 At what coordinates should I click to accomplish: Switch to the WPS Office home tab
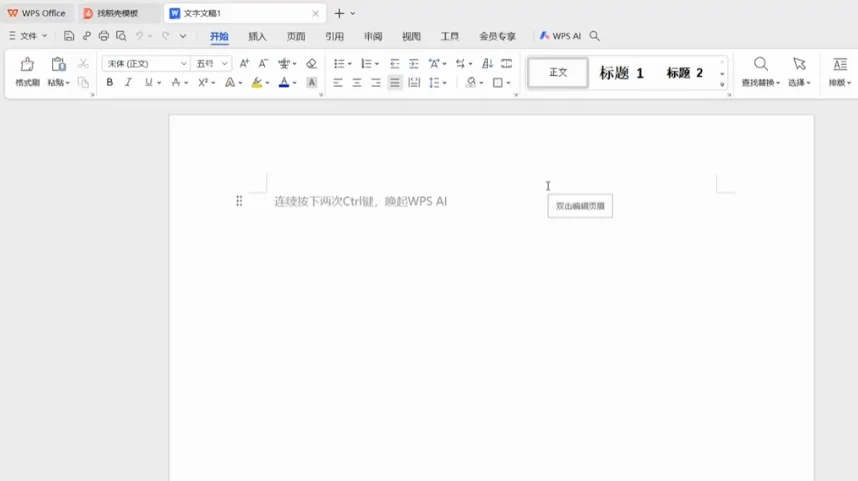pos(37,13)
